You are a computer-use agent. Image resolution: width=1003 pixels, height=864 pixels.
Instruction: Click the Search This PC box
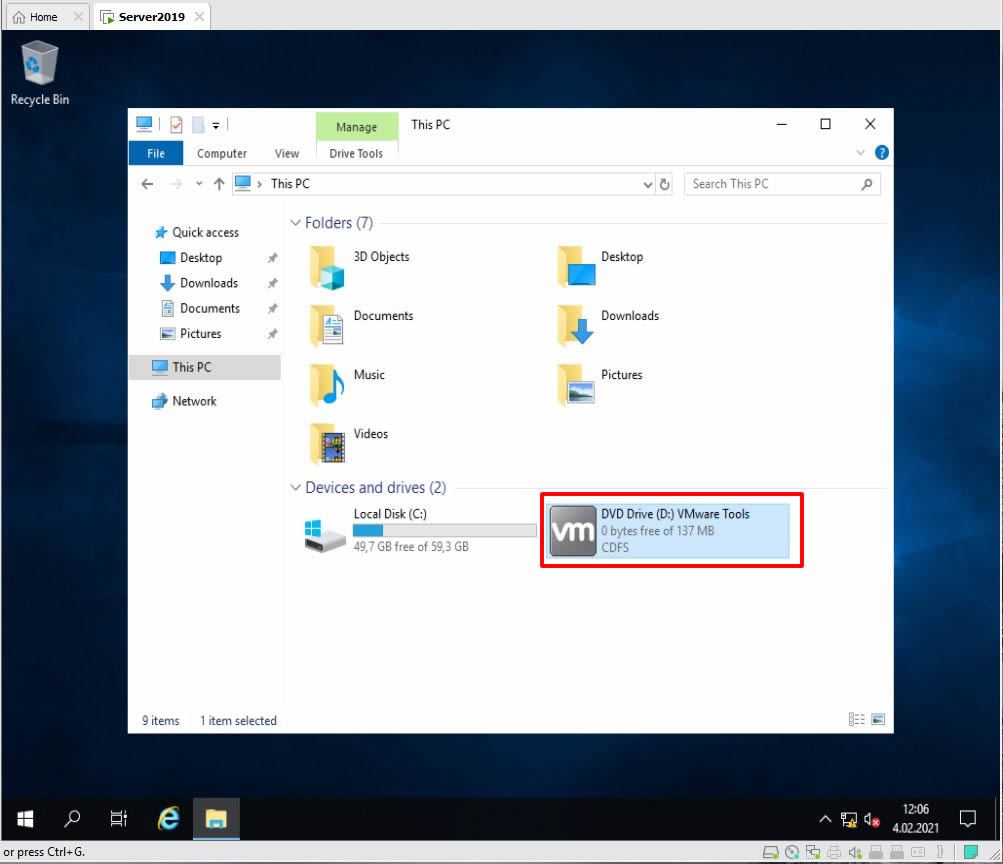click(782, 184)
